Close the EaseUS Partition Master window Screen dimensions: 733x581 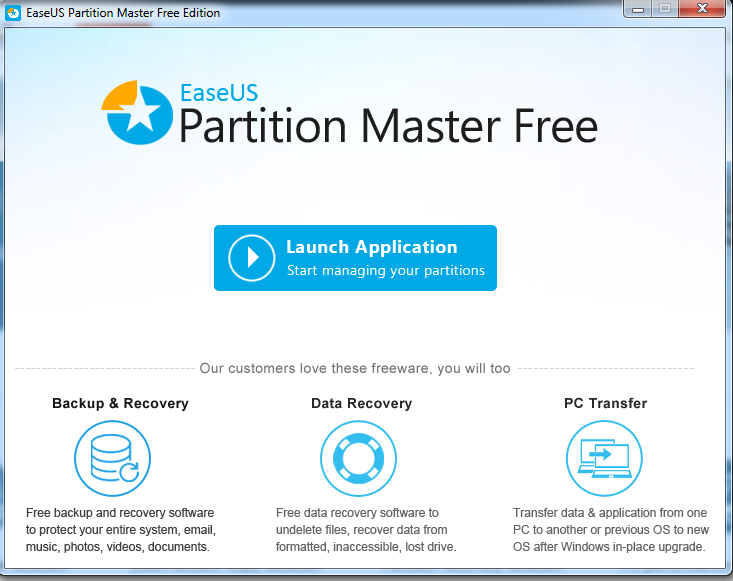(x=701, y=9)
